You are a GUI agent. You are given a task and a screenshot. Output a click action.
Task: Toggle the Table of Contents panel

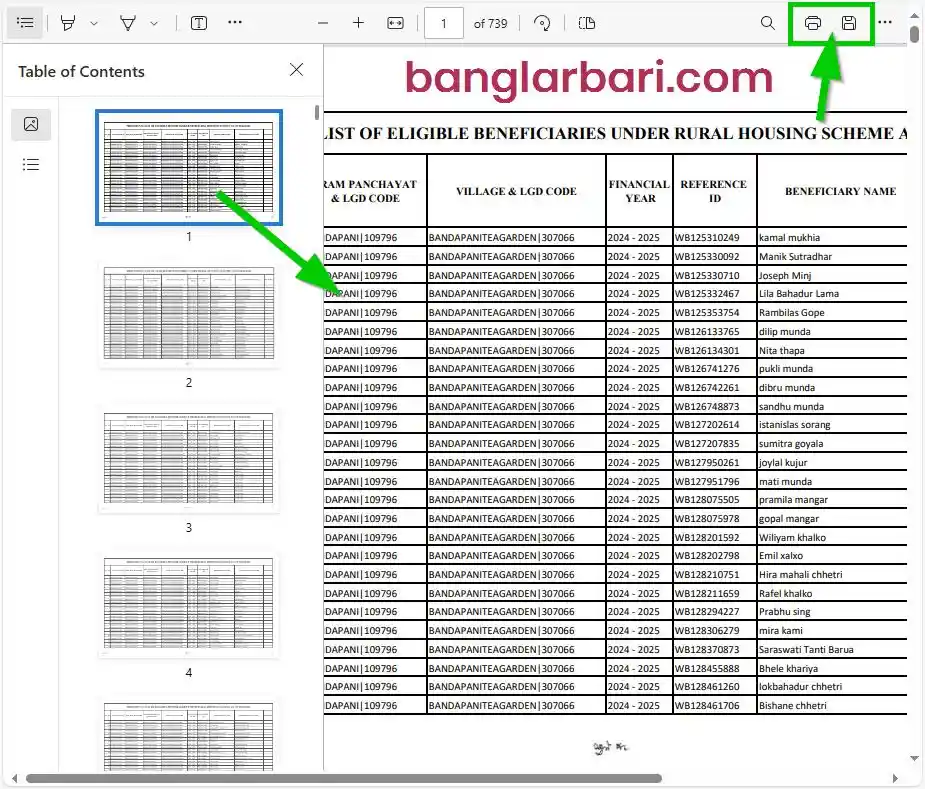click(x=25, y=23)
